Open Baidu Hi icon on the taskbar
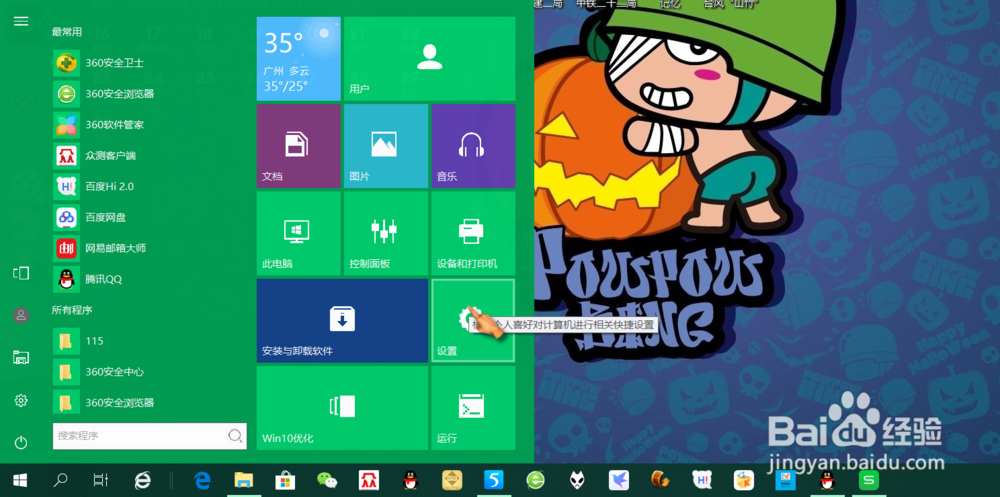Viewport: 1000px width, 497px height. [702, 480]
